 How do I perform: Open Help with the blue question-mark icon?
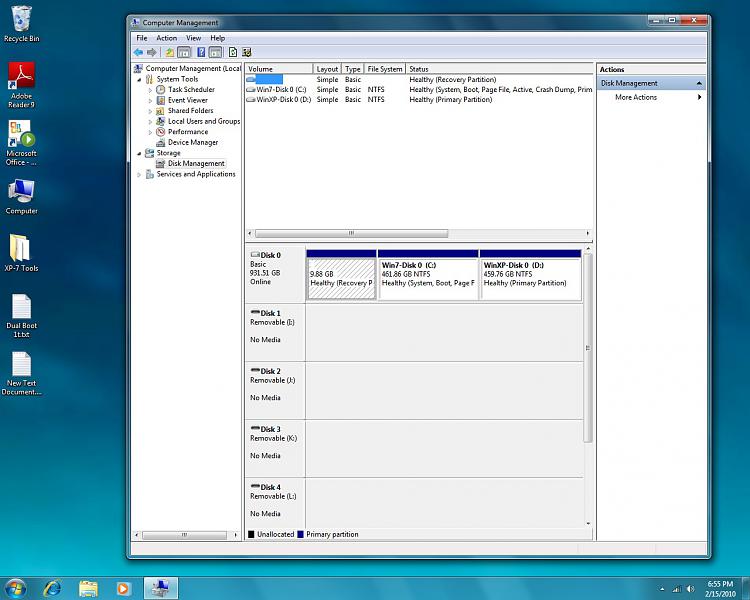pos(201,52)
